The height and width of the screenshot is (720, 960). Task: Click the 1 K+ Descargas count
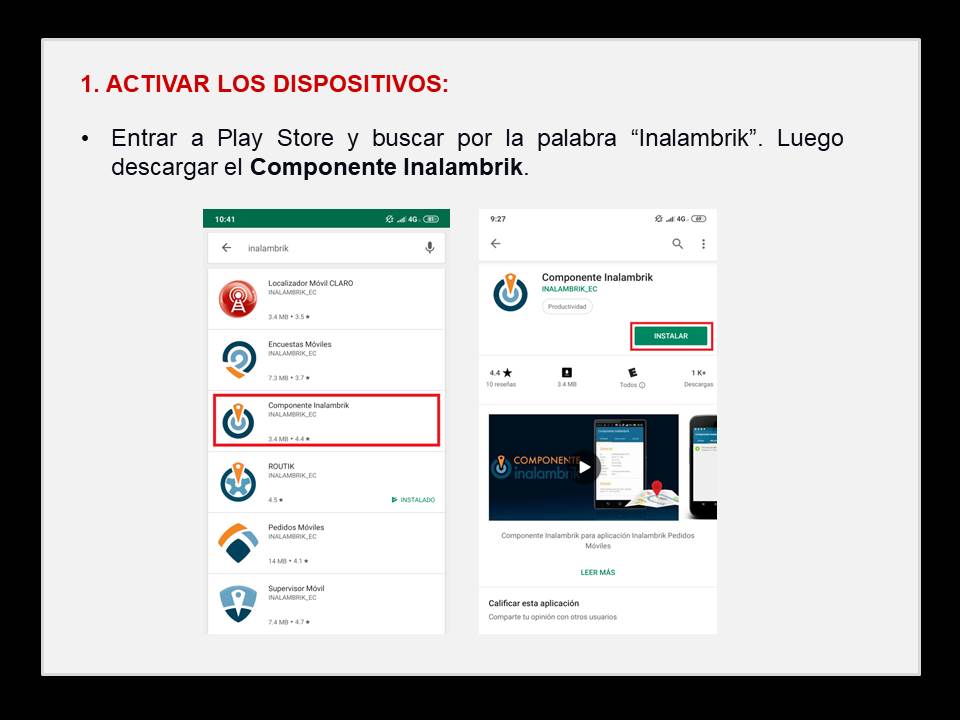699,378
